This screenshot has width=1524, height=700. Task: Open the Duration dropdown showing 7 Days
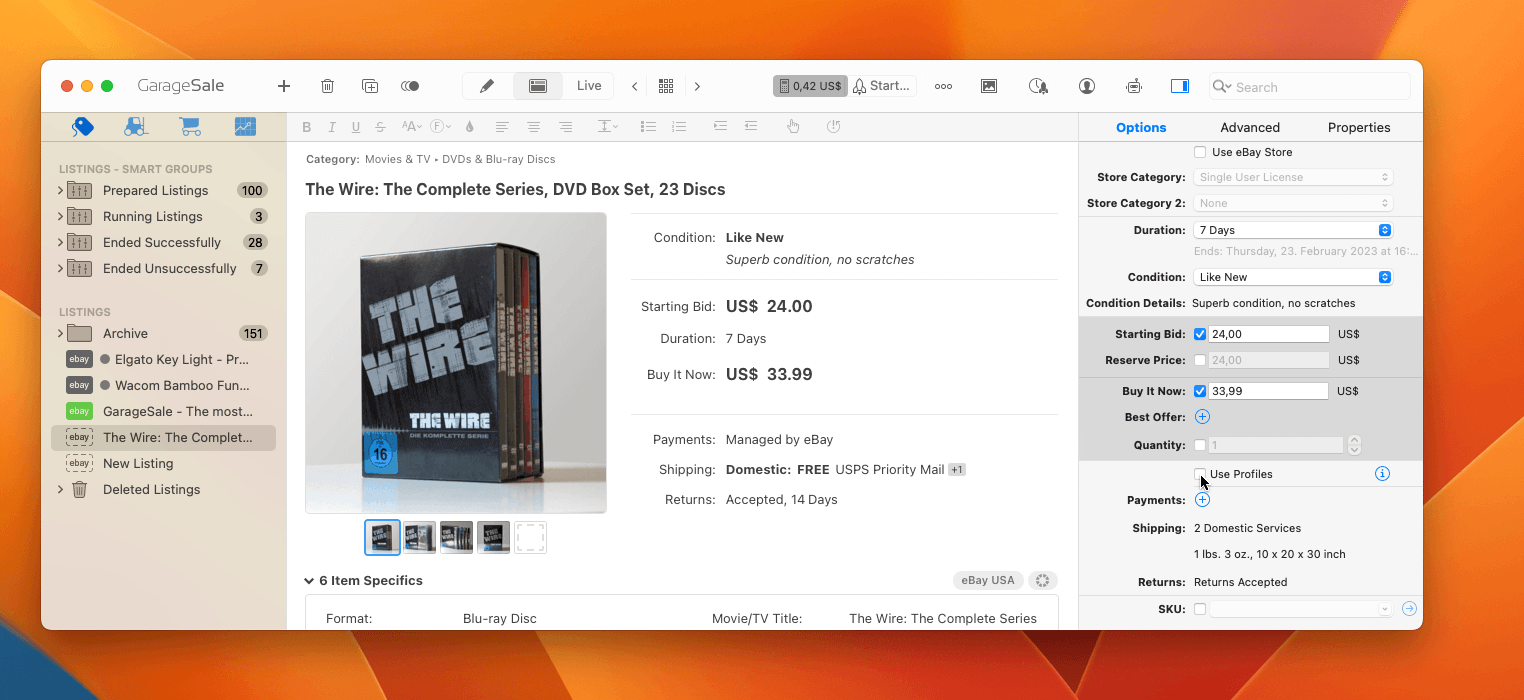(x=1293, y=230)
